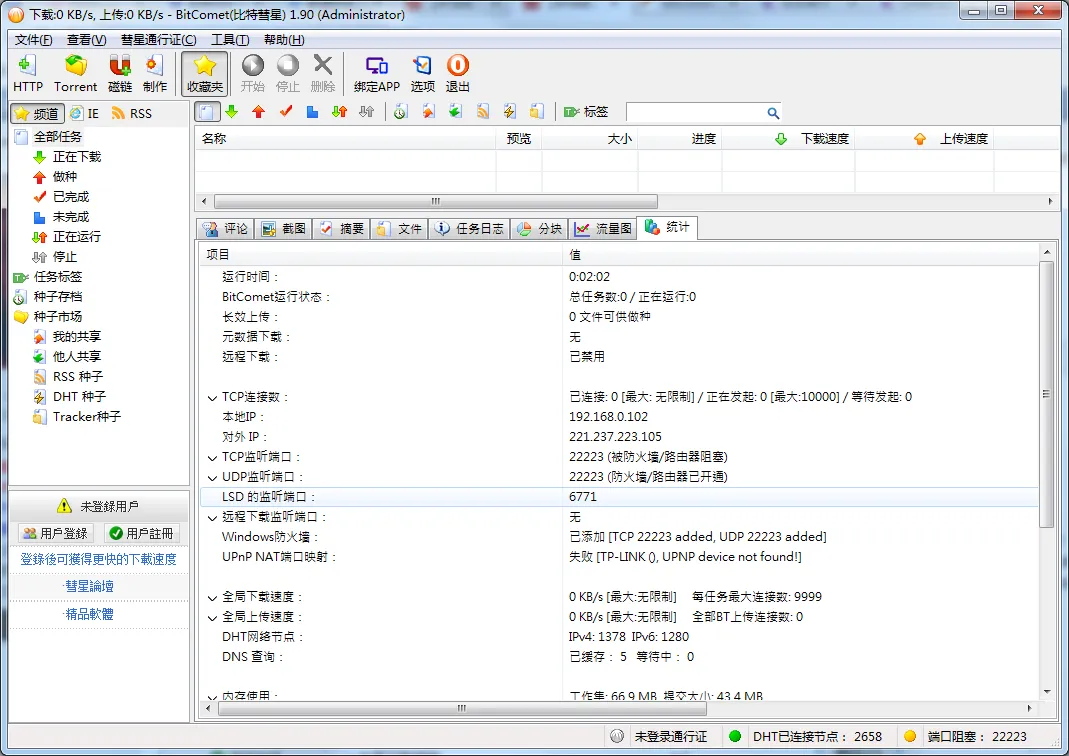Click the search magnifier icon
Viewport: 1069px width, 756px height.
[x=773, y=113]
